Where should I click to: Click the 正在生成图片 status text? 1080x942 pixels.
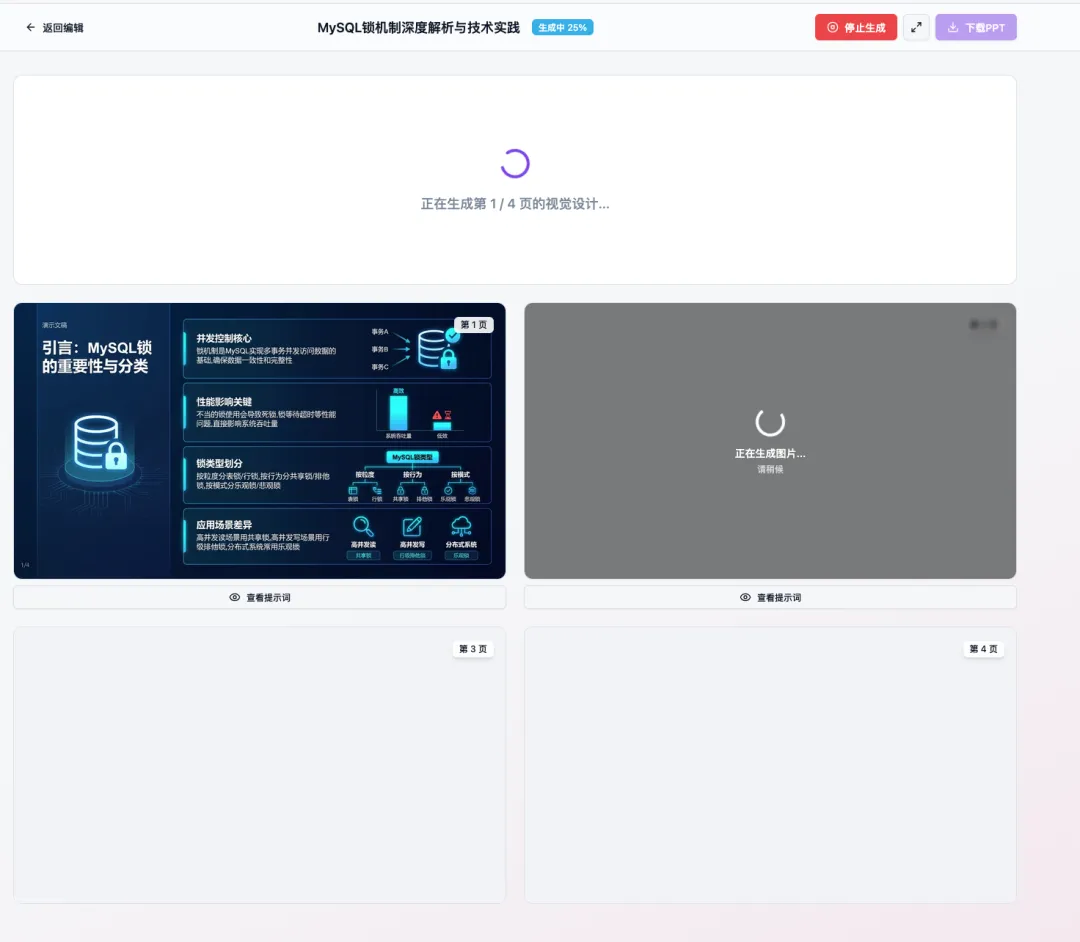point(770,453)
